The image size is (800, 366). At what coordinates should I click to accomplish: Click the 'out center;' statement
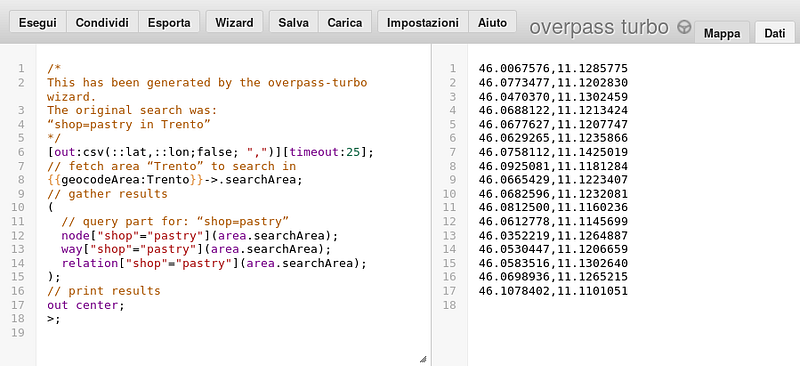(86, 305)
